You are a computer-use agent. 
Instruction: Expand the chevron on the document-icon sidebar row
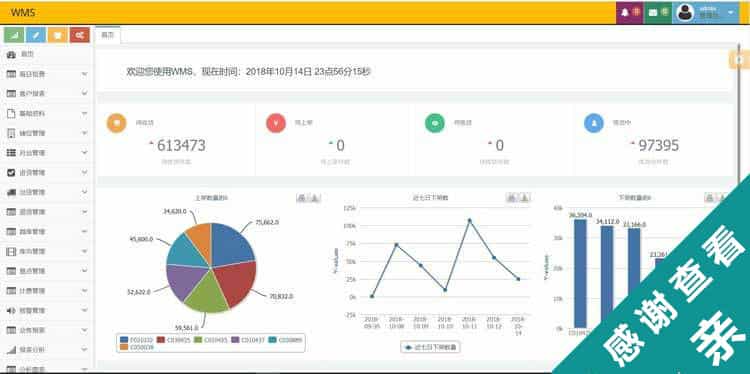click(84, 113)
